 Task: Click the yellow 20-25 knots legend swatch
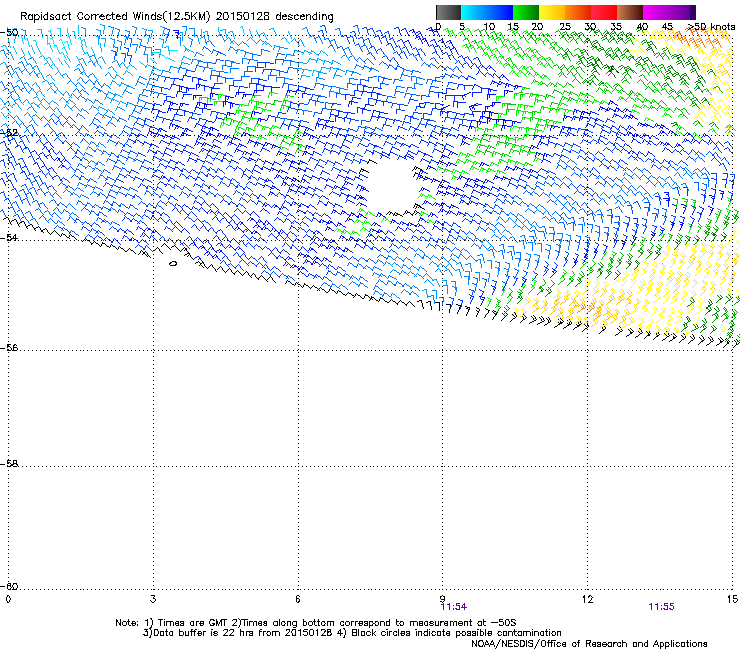point(552,12)
